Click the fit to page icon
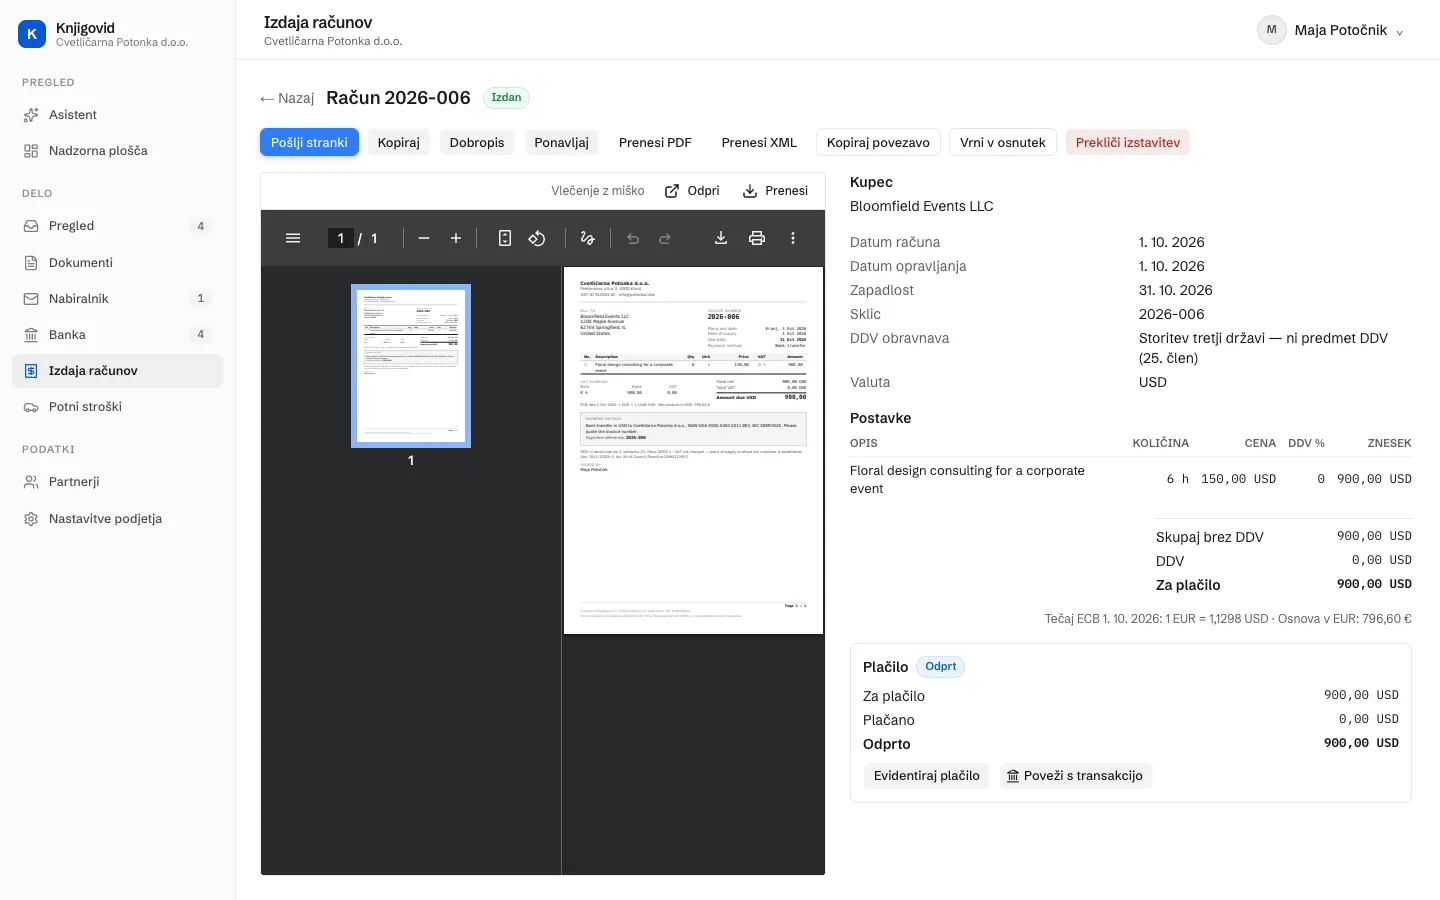This screenshot has width=1440, height=900. (505, 238)
